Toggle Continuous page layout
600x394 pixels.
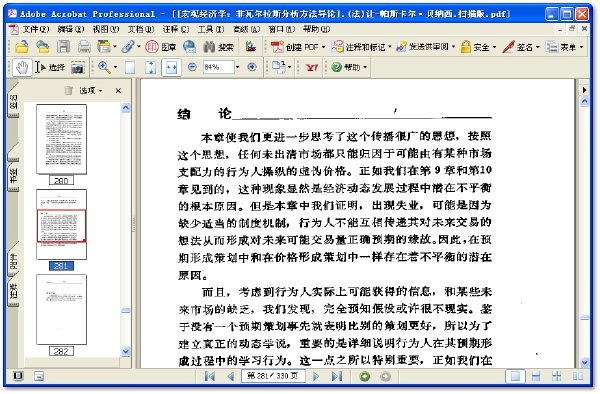click(536, 376)
